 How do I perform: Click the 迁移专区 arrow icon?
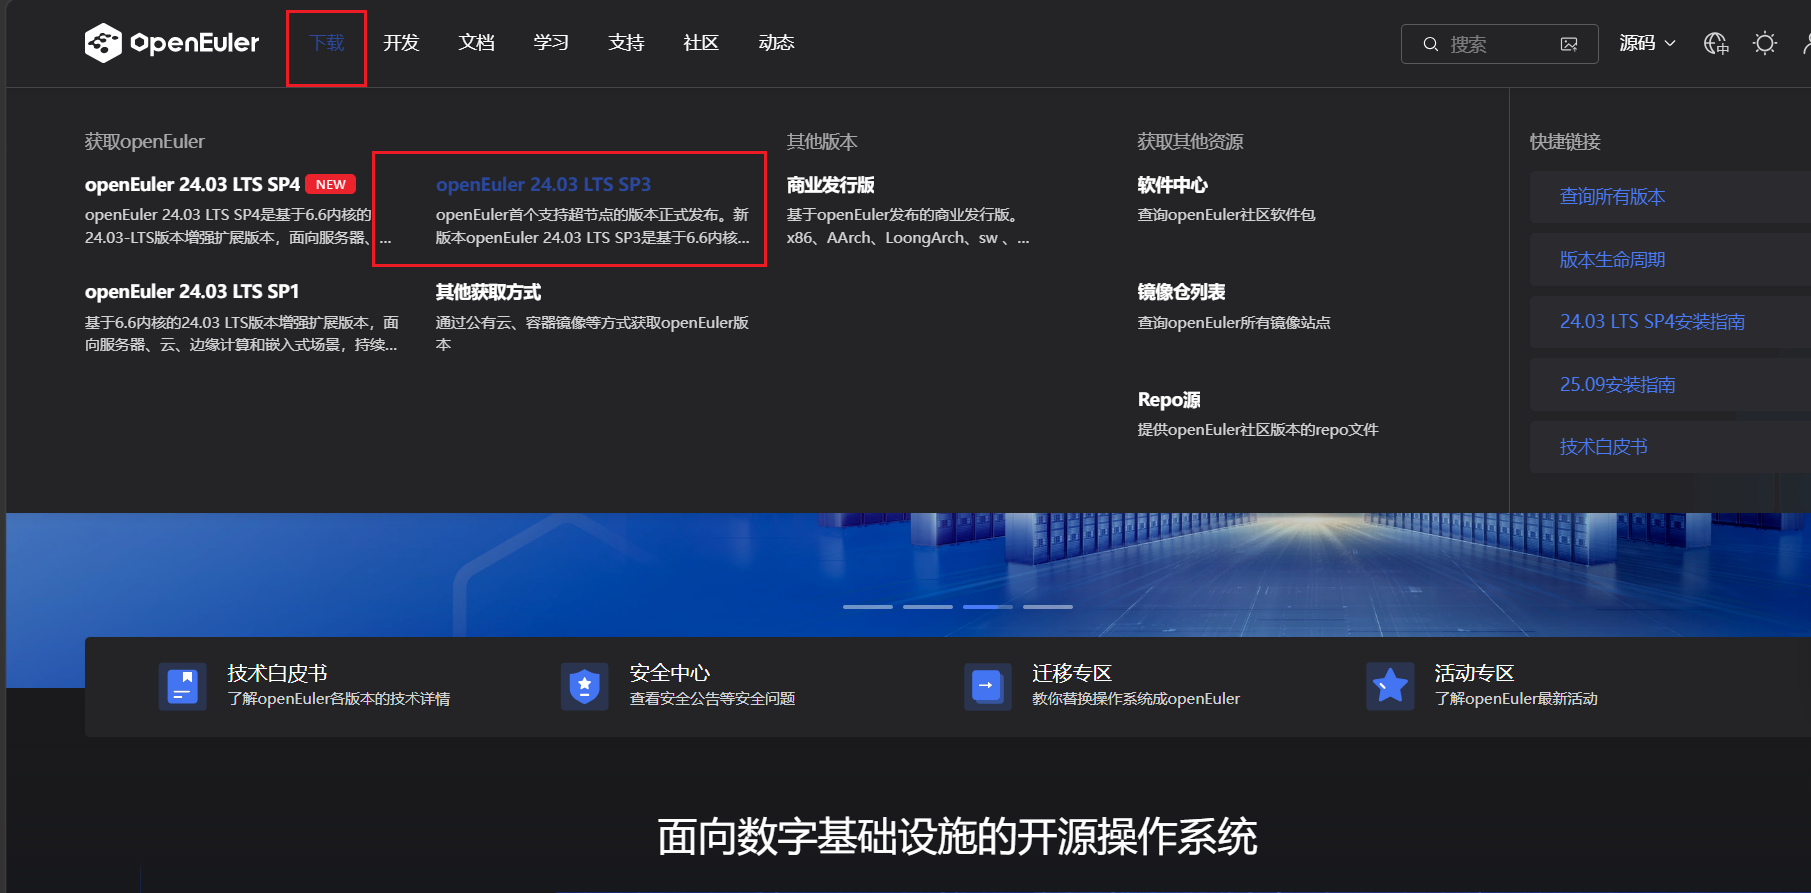click(x=987, y=686)
